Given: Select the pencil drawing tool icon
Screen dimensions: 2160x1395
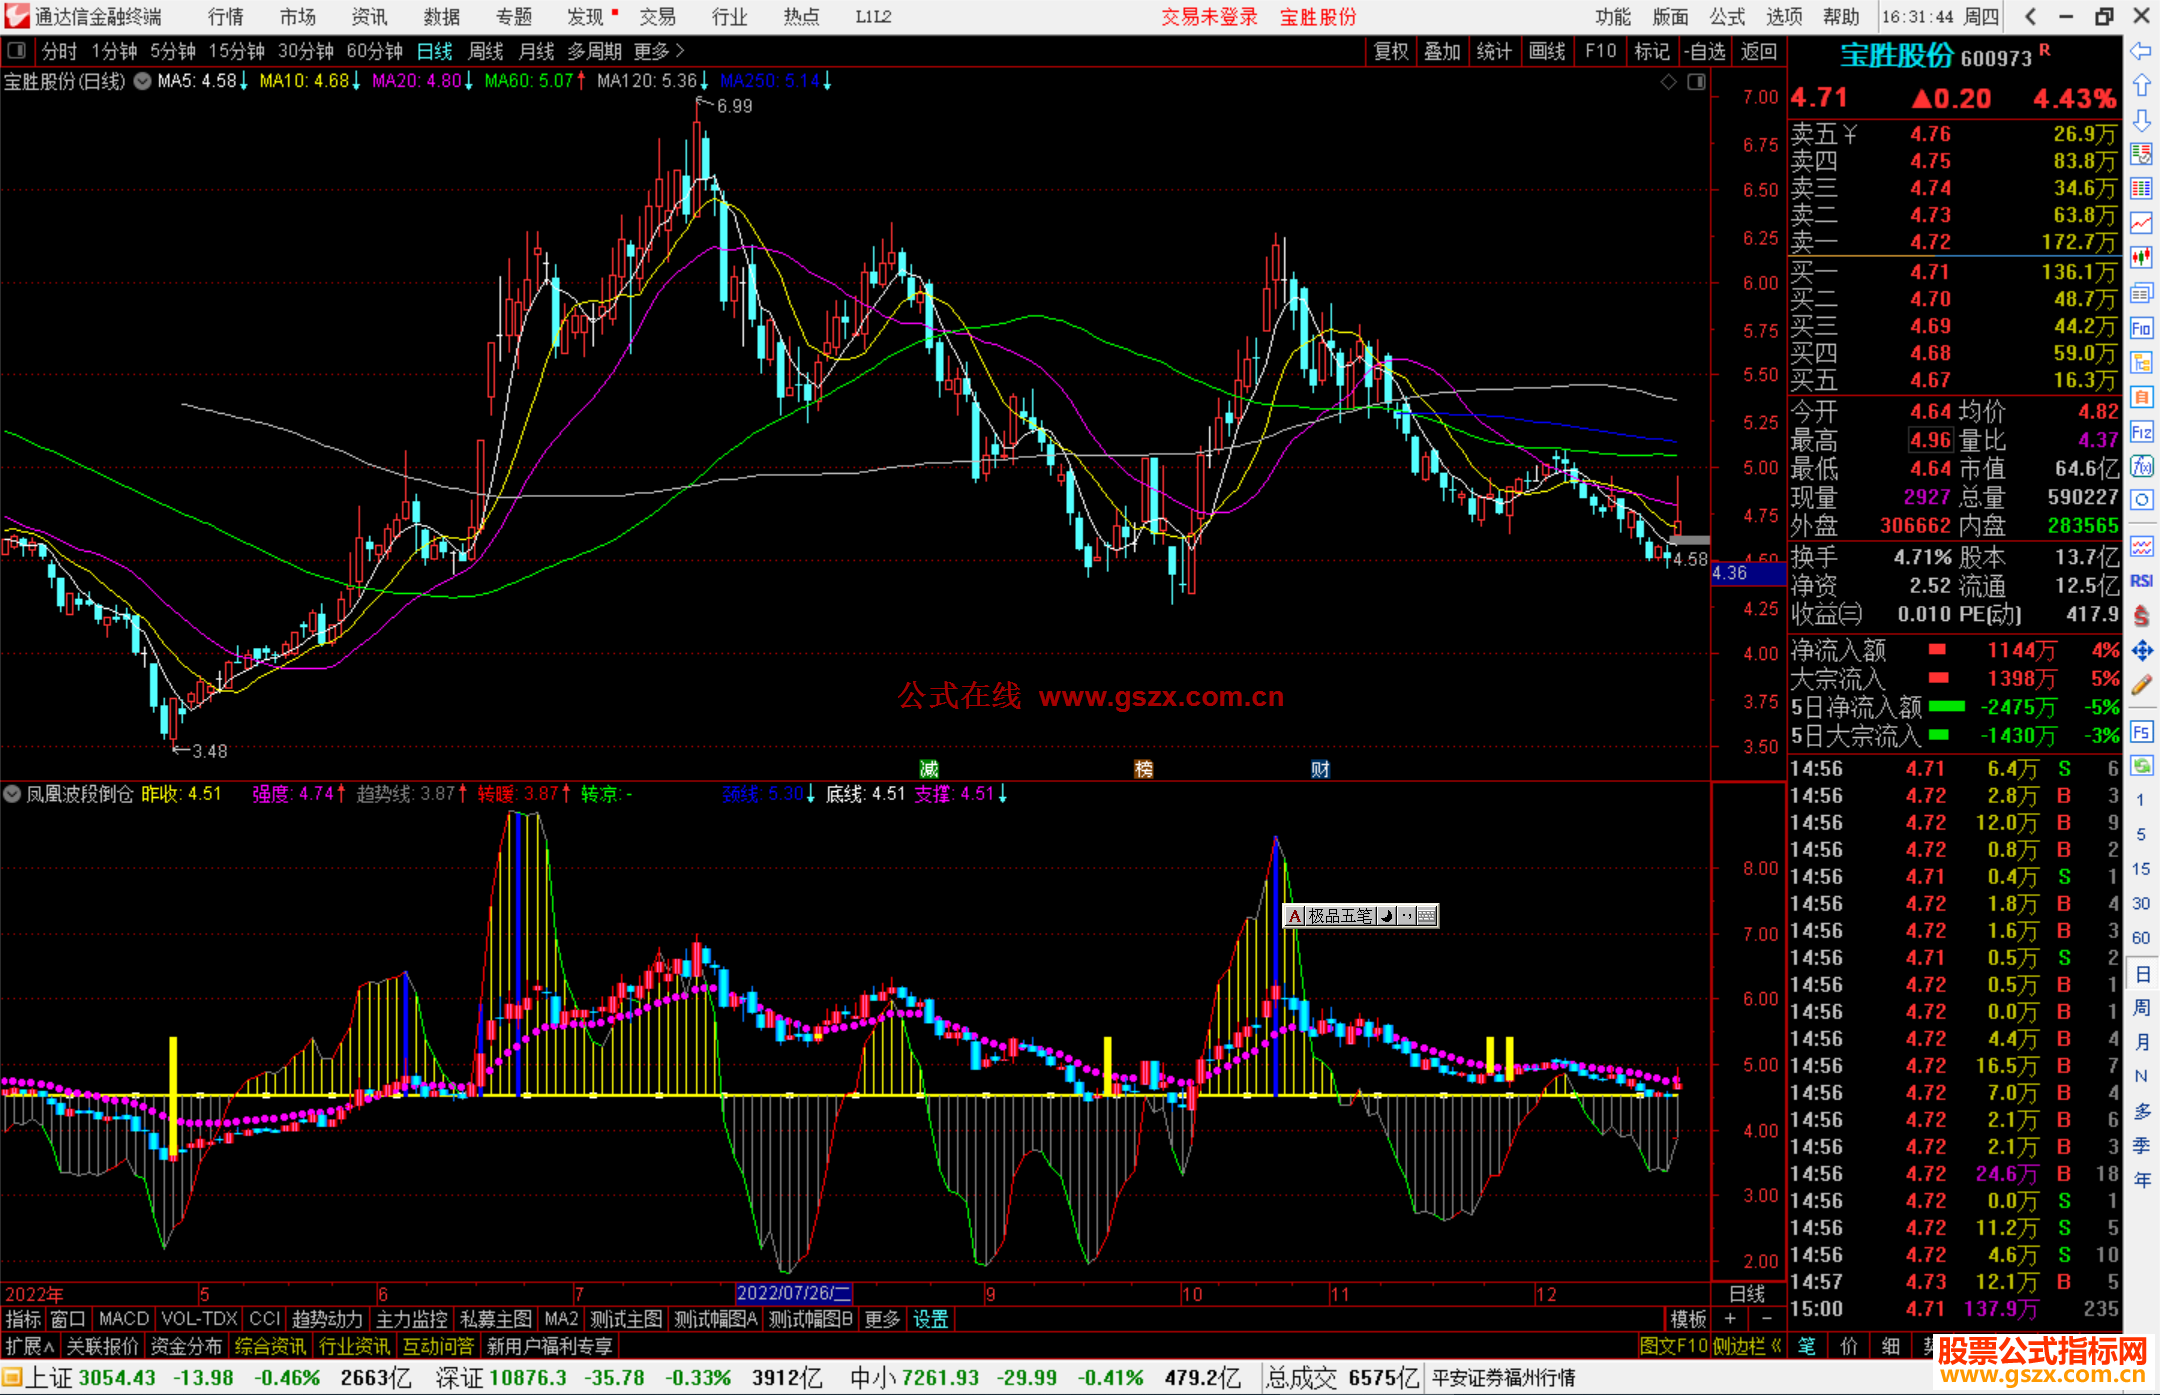Looking at the screenshot, I should (2141, 685).
